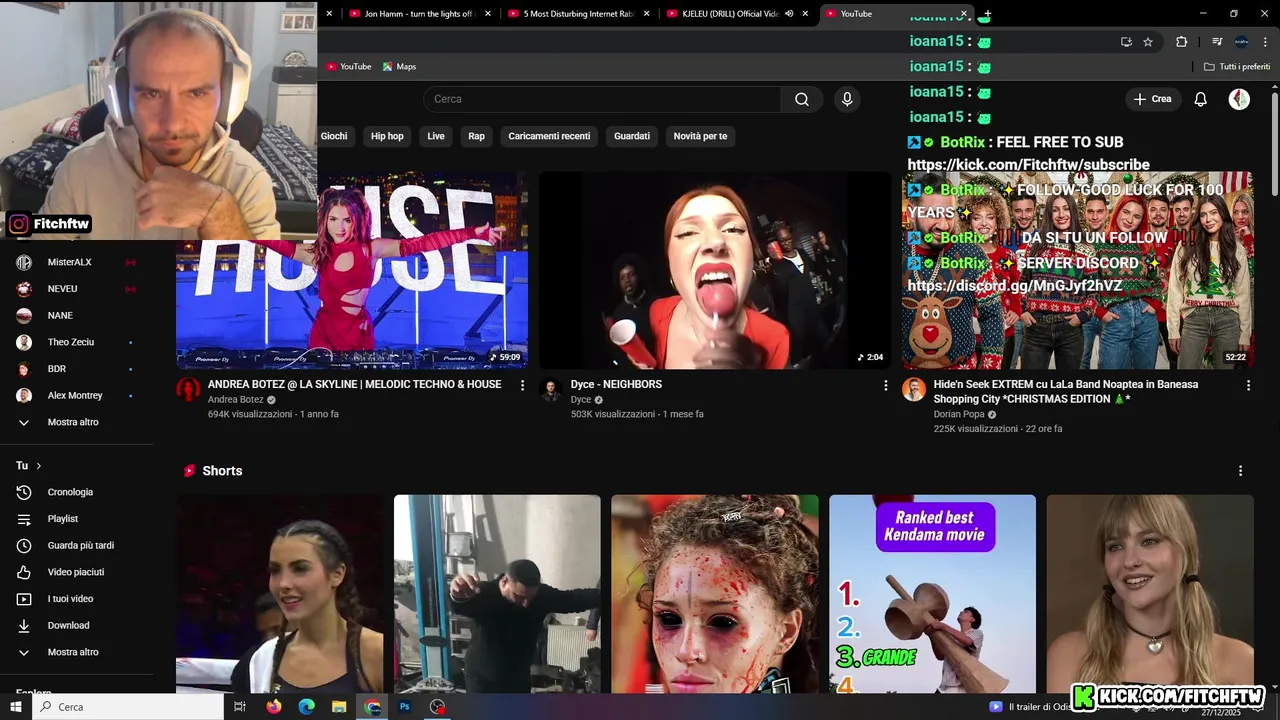1280x720 pixels.
Task: Open the Andrea Botez channel avatar
Action: pyautogui.click(x=188, y=390)
